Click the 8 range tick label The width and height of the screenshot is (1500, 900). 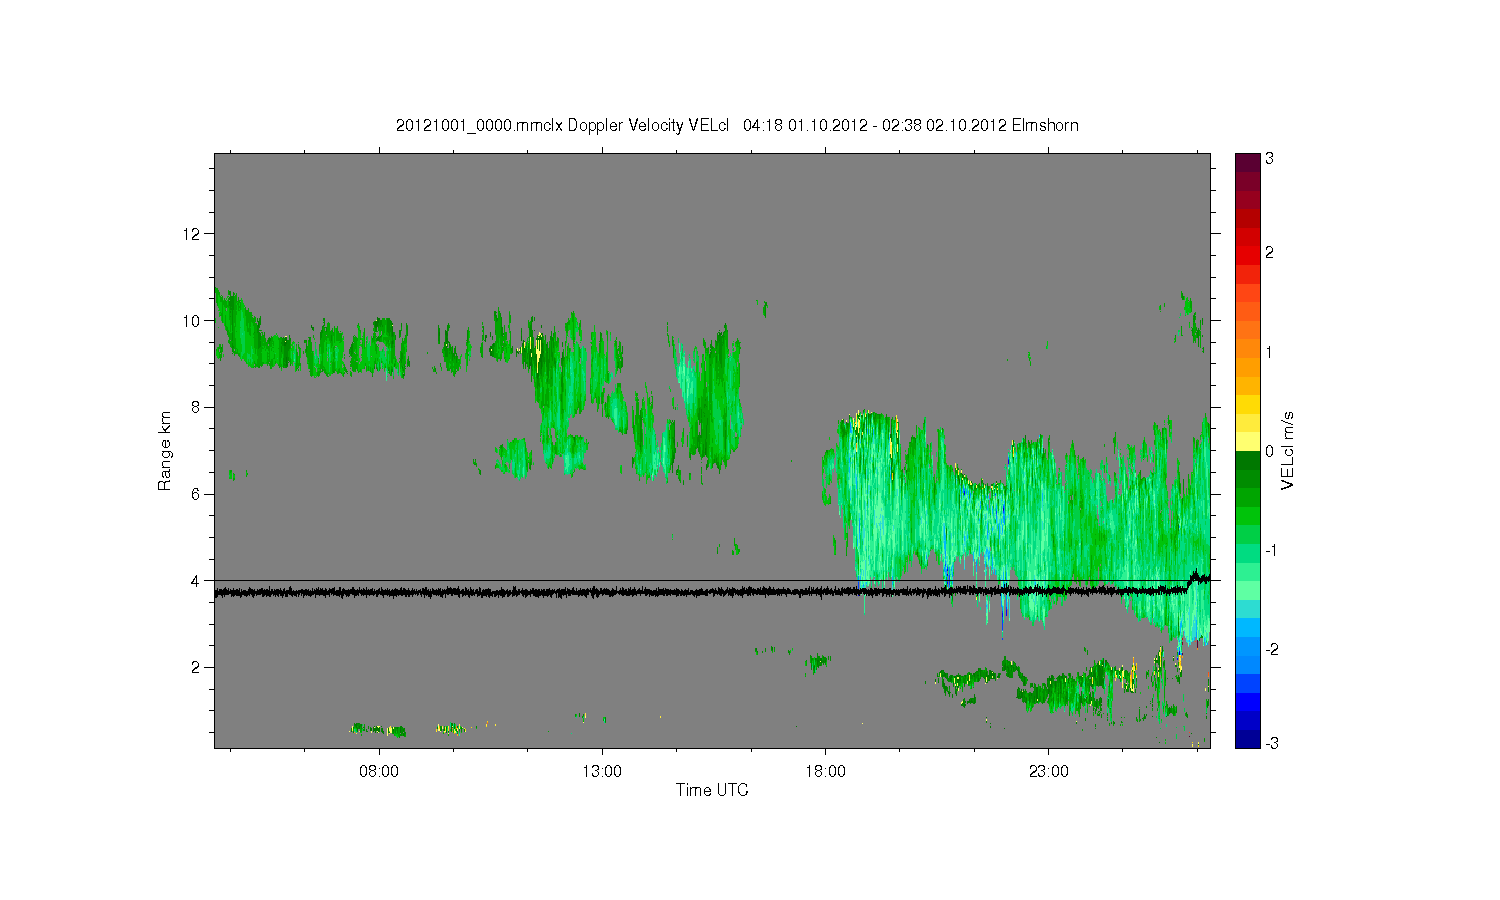coord(196,407)
